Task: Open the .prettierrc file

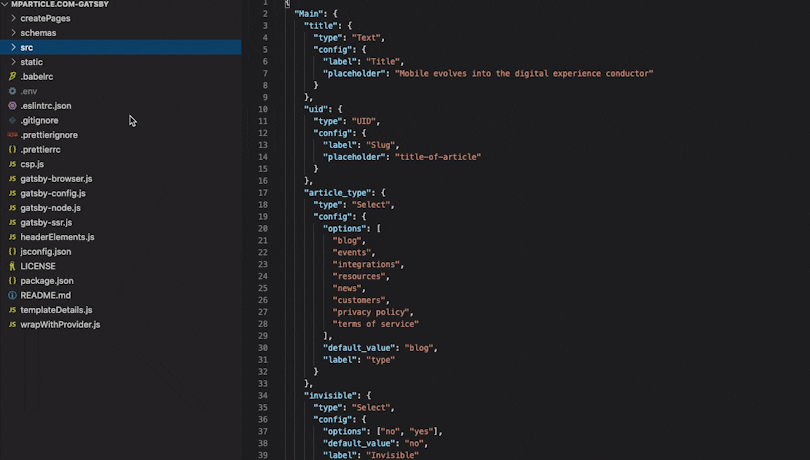Action: tap(40, 149)
